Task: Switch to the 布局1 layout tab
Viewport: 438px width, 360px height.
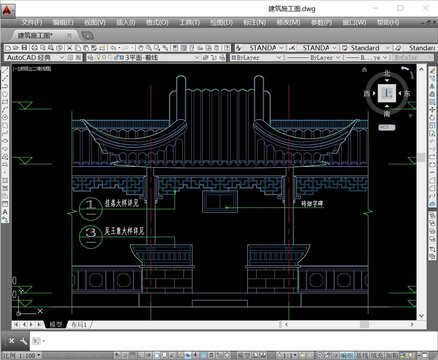Action: pos(79,324)
